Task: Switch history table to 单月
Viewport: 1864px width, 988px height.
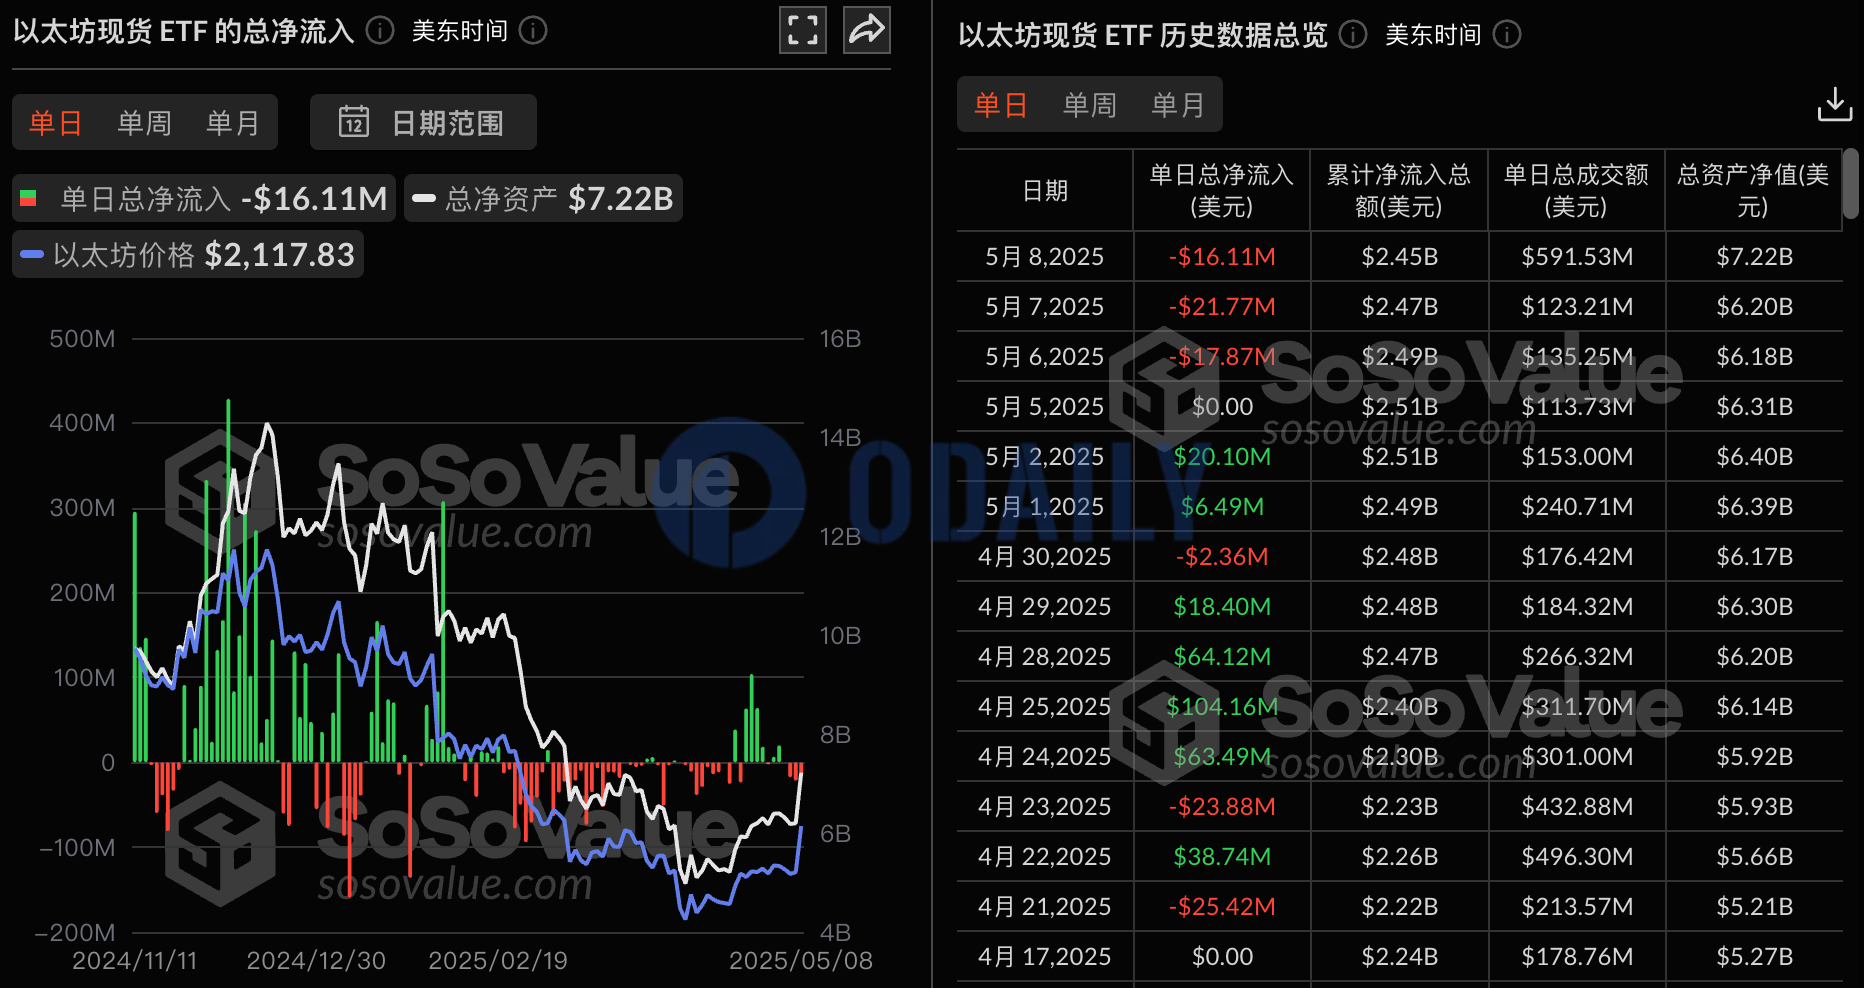Action: point(1178,105)
